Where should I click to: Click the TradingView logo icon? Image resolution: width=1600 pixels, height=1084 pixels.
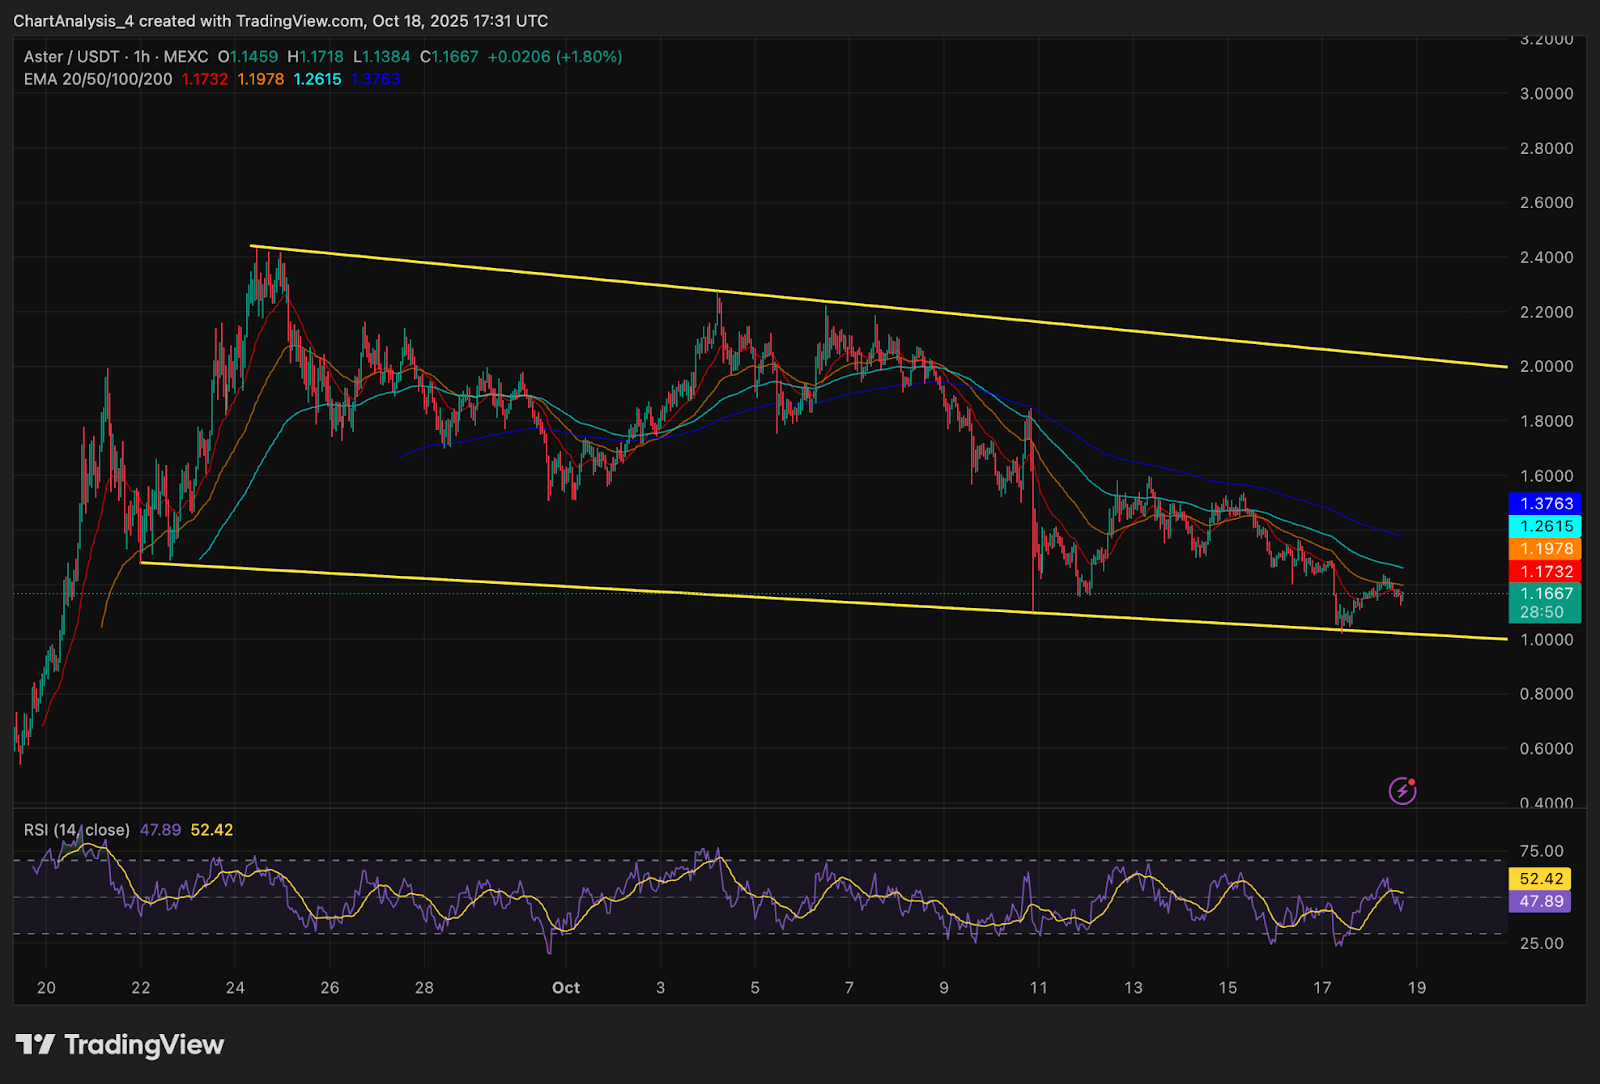(35, 1045)
